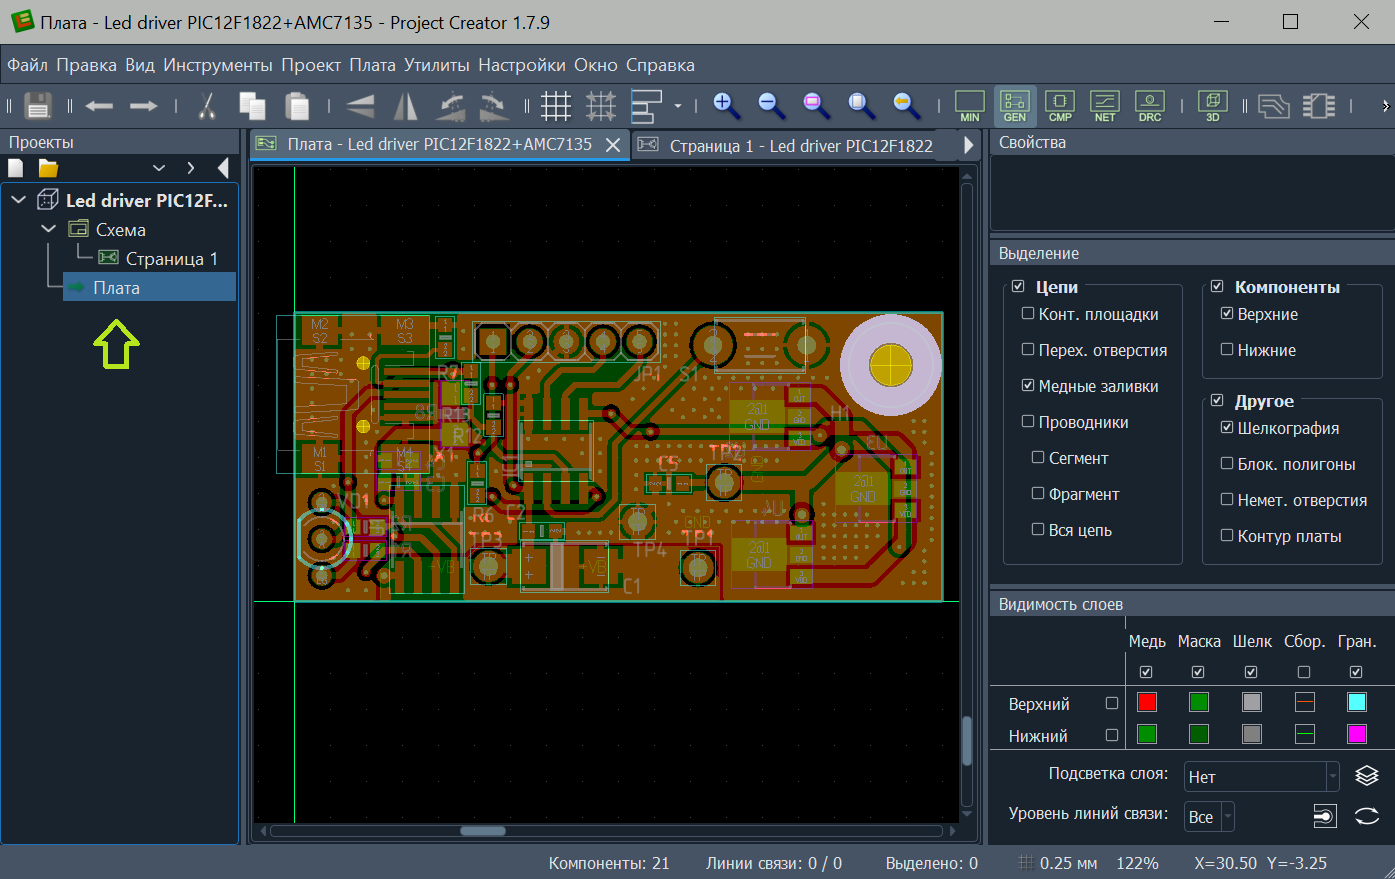Open the 3D board view
1395x879 pixels.
click(1213, 106)
